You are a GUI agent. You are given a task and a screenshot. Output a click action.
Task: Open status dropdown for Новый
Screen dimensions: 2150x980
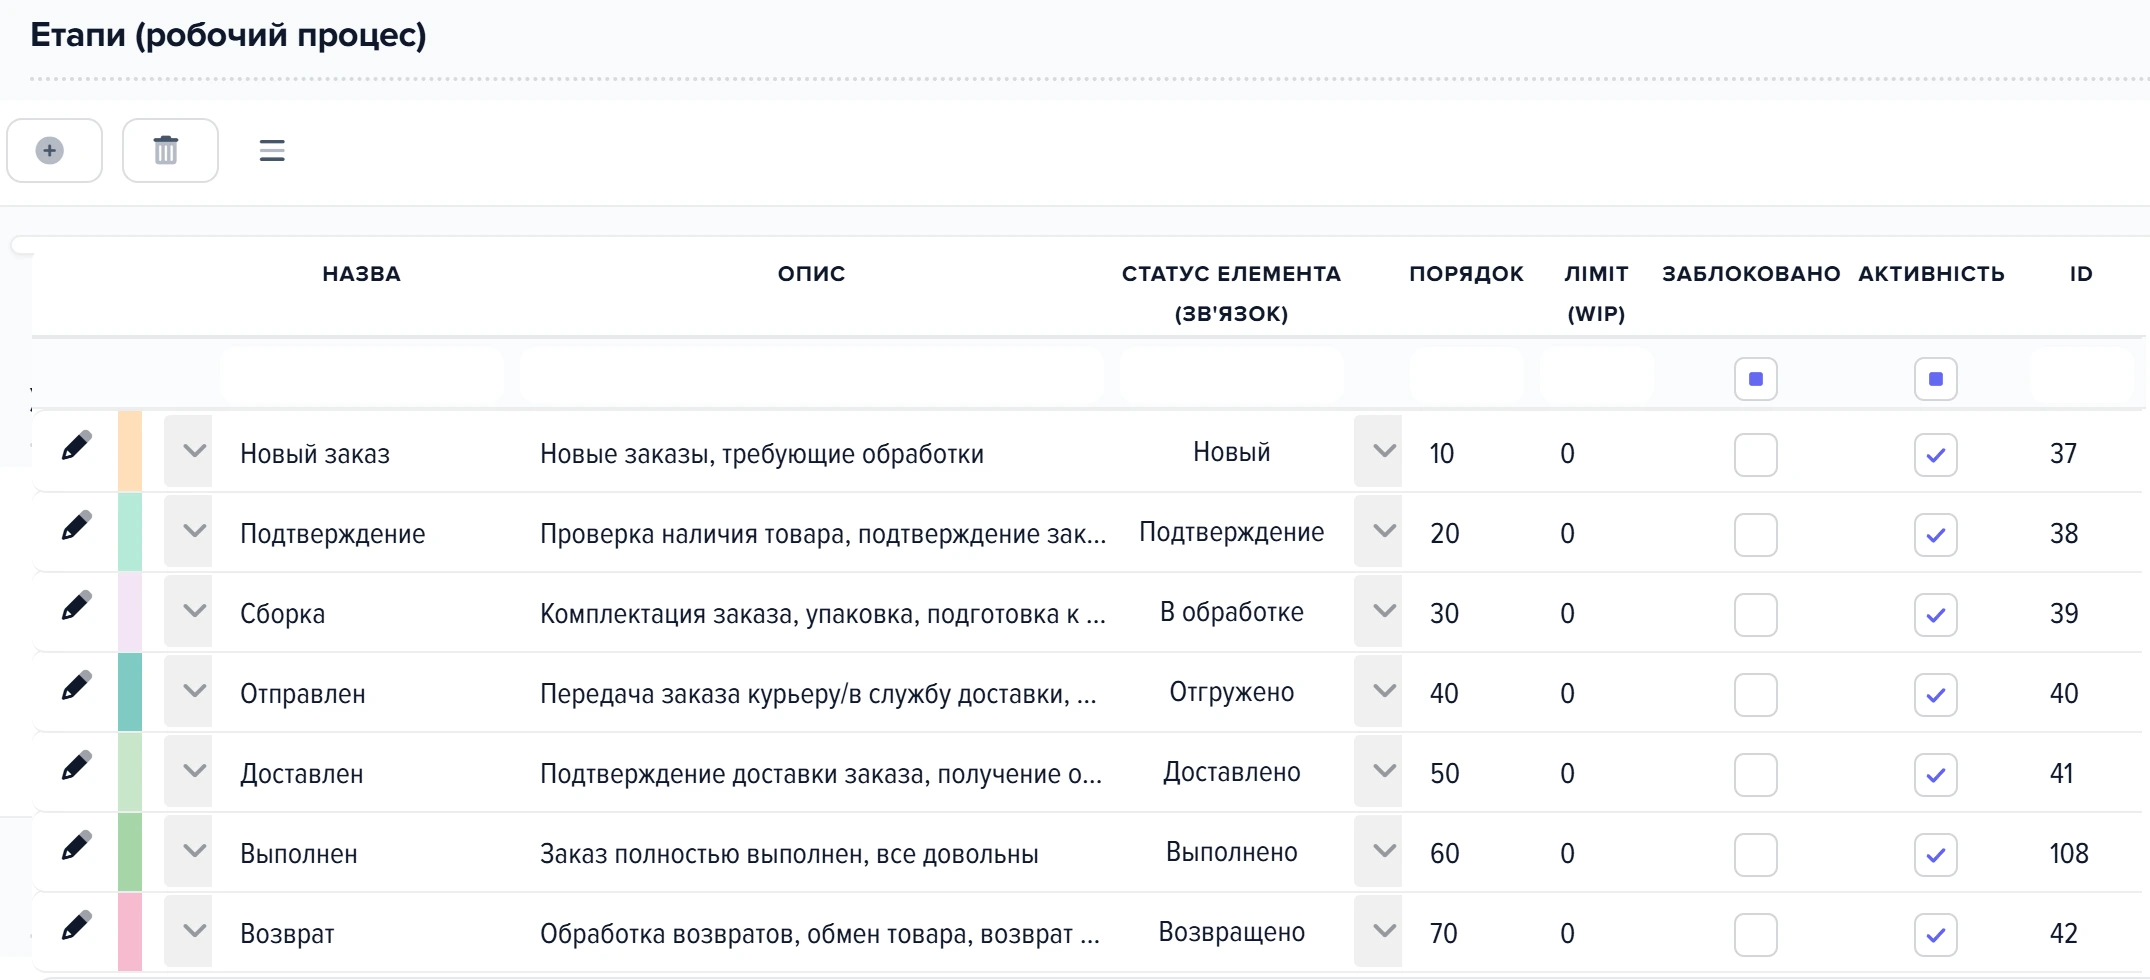[x=1377, y=451]
